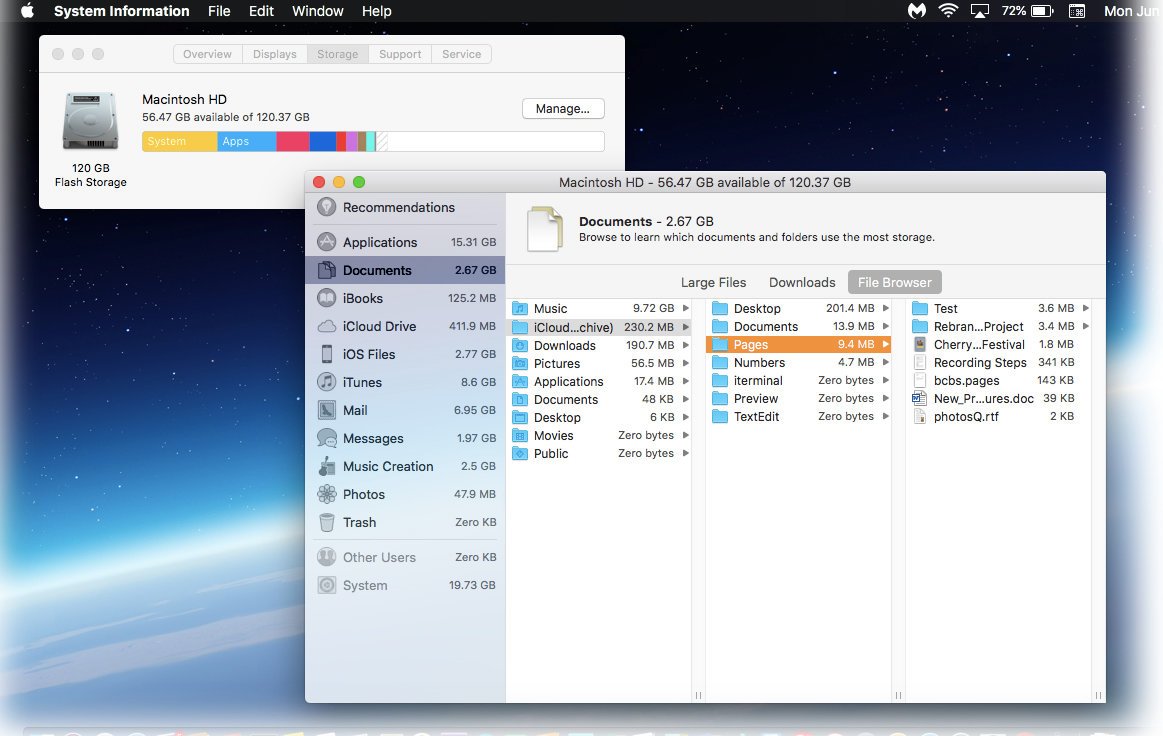Select the iBooks sidebar icon
Image resolution: width=1163 pixels, height=736 pixels.
(326, 298)
